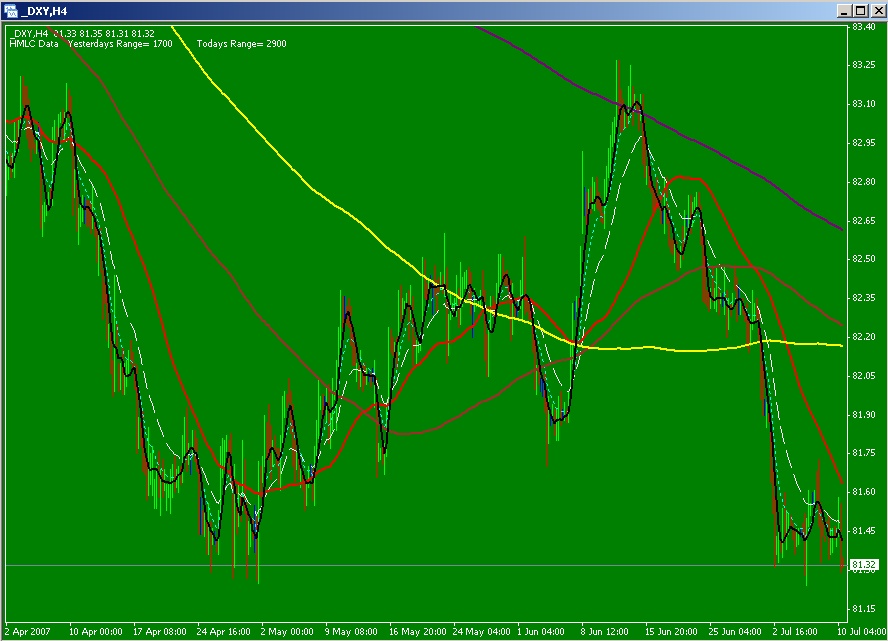The width and height of the screenshot is (888, 641).
Task: Click the '25 Jun 04:00' time axis label
Action: coord(735,631)
